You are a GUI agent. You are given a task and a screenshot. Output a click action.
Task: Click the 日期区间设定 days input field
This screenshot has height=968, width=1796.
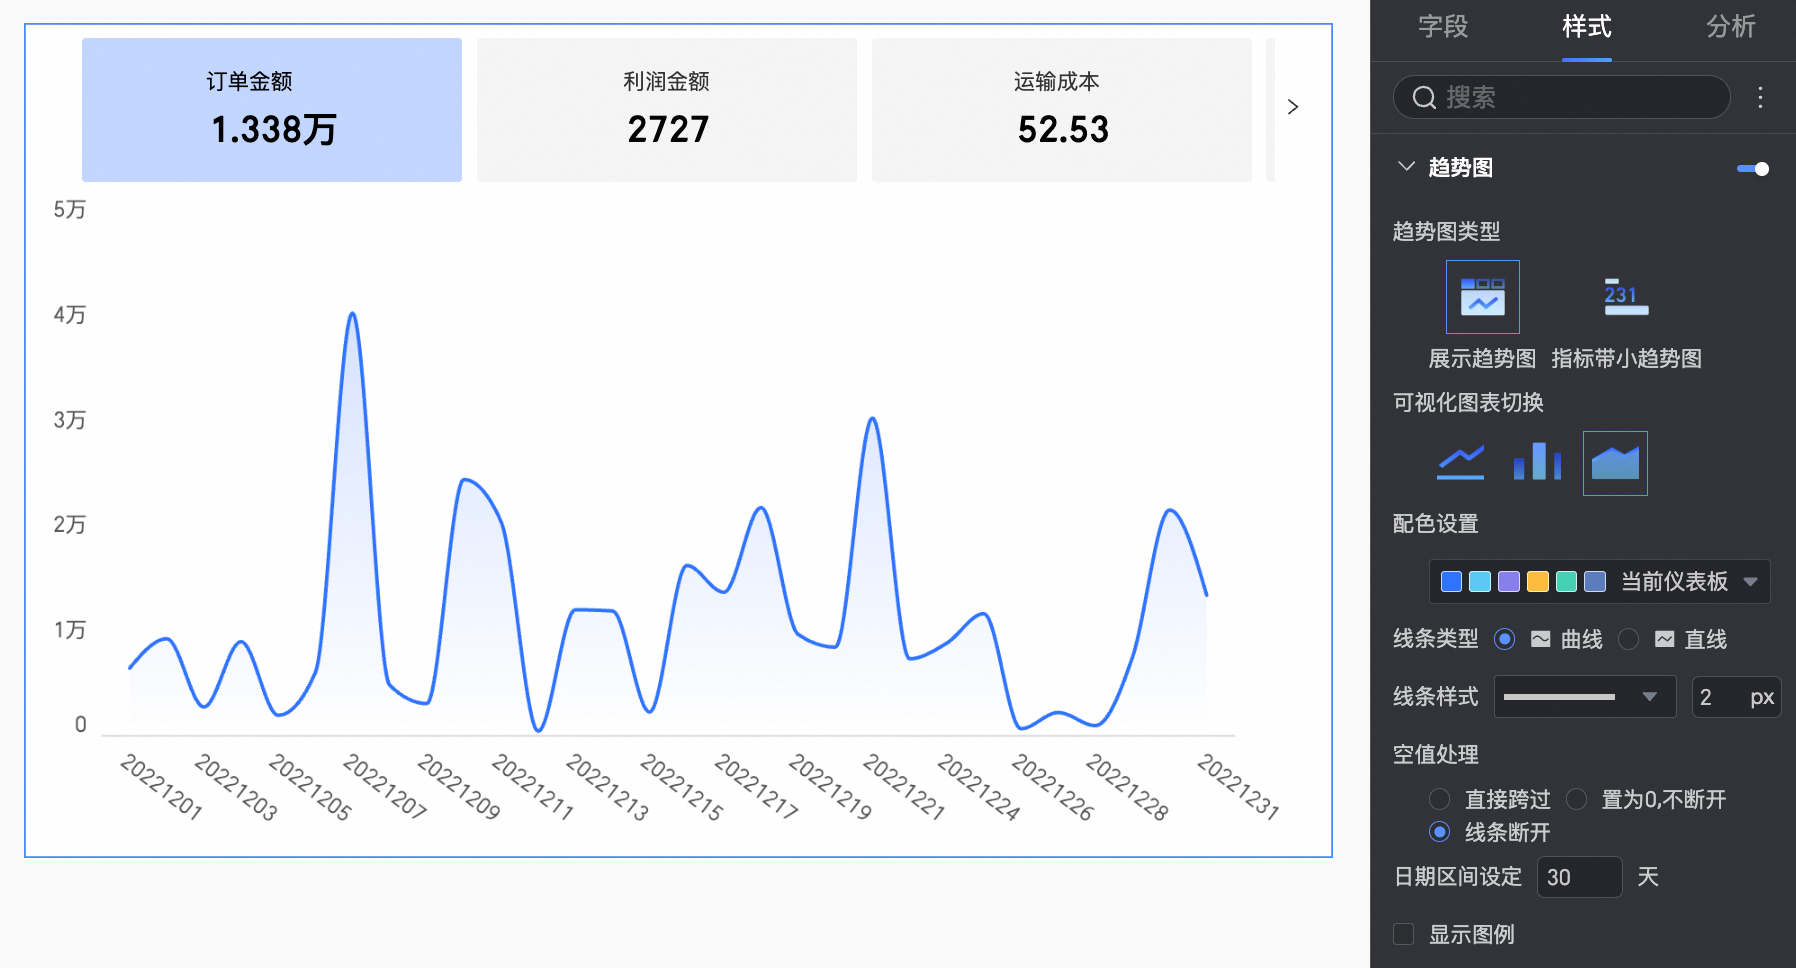tap(1578, 877)
